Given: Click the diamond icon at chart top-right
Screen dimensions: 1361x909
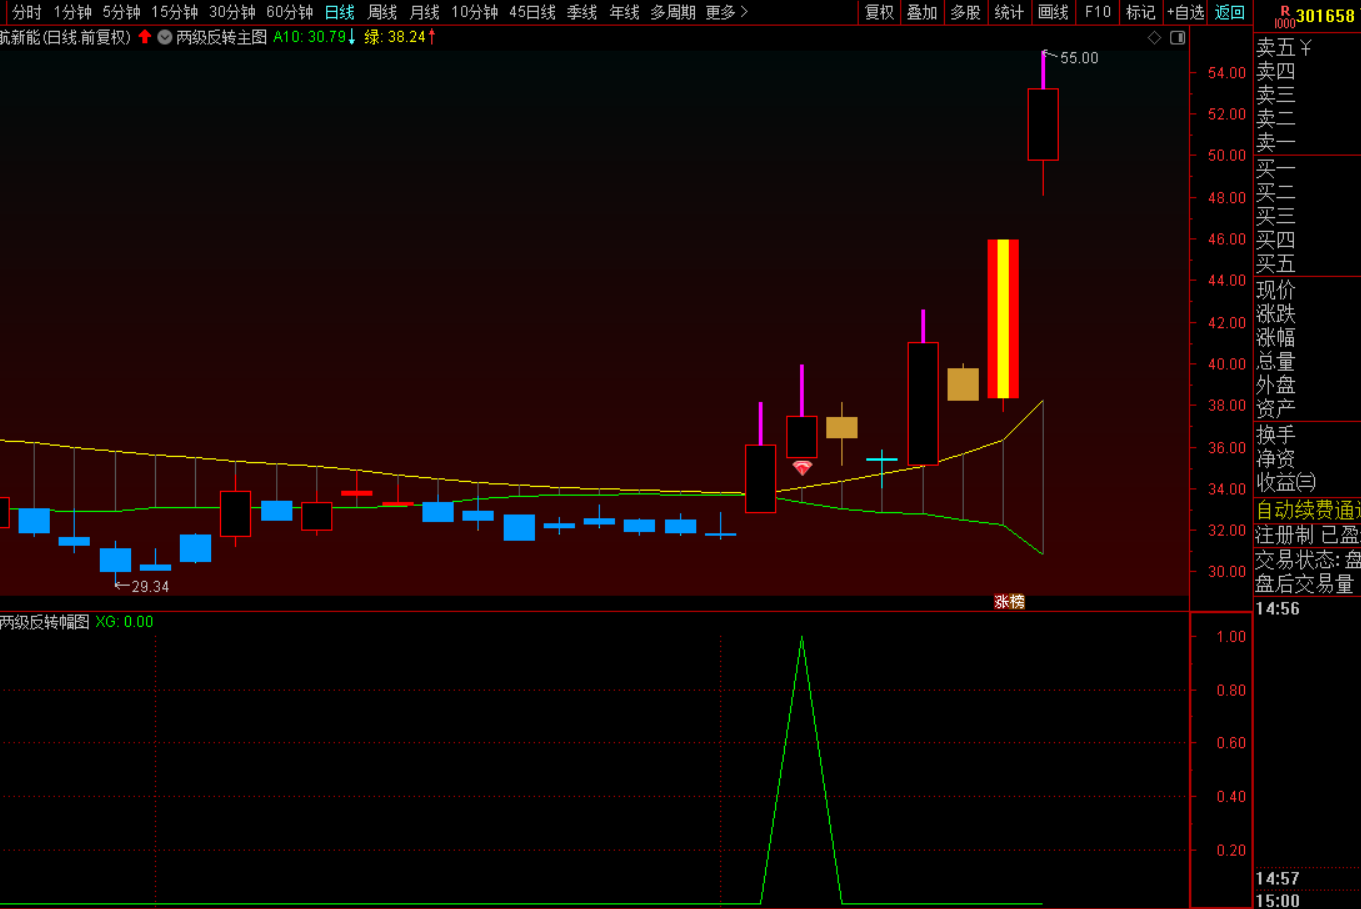Looking at the screenshot, I should pyautogui.click(x=1154, y=38).
